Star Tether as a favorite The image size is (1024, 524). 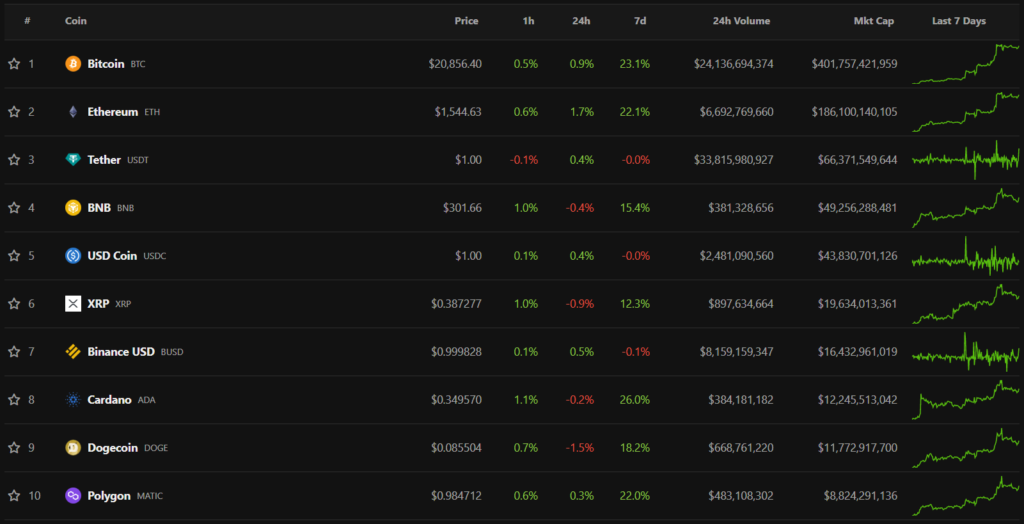click(14, 159)
